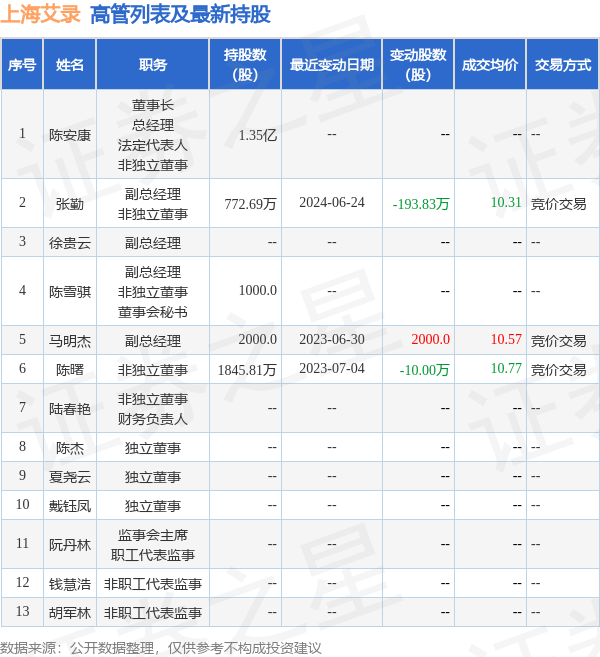The image size is (600, 657).
Task: Click row number 10
Action: pyautogui.click(x=22, y=504)
